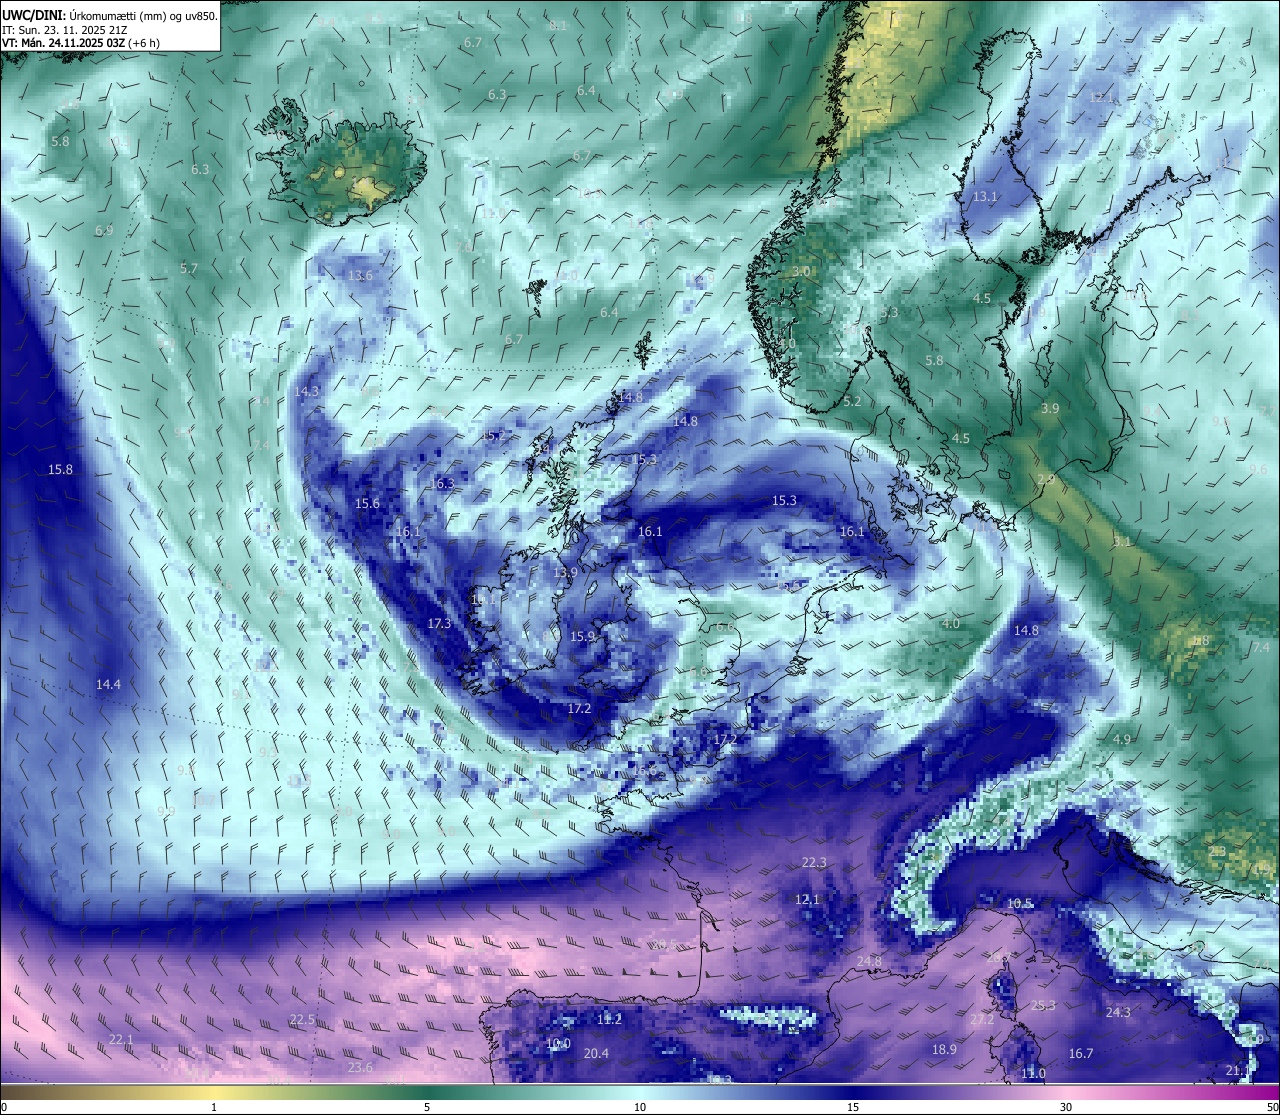1280x1115 pixels.
Task: Click the 15.6 map value
Action: click(x=367, y=503)
